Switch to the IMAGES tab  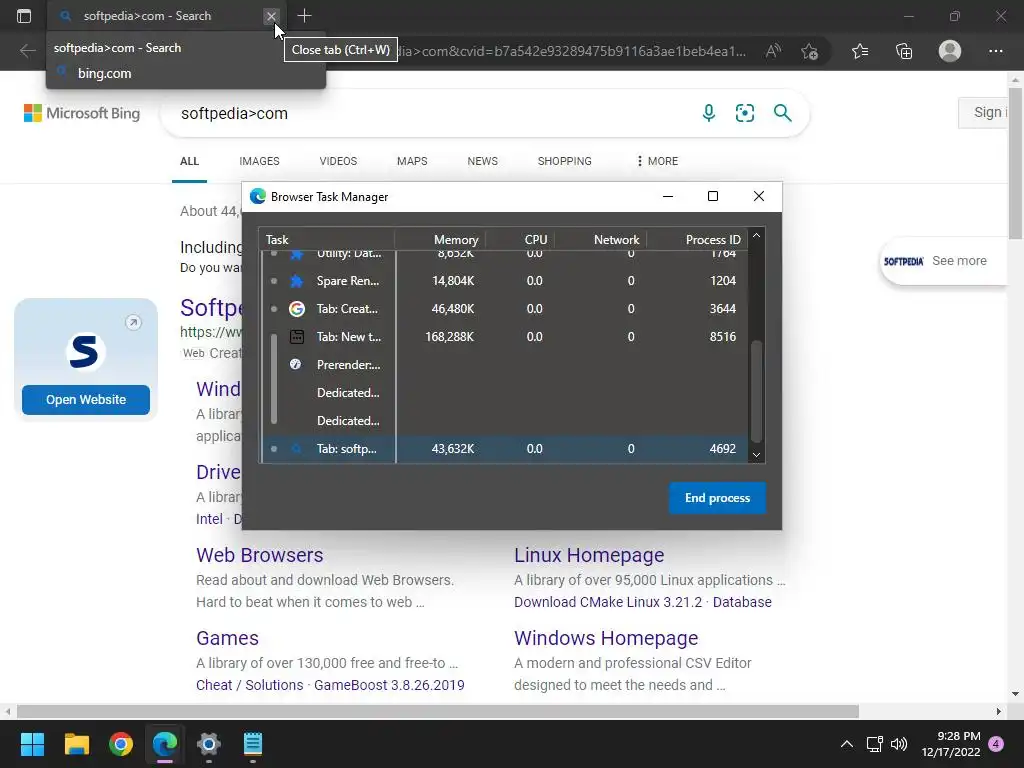click(259, 161)
